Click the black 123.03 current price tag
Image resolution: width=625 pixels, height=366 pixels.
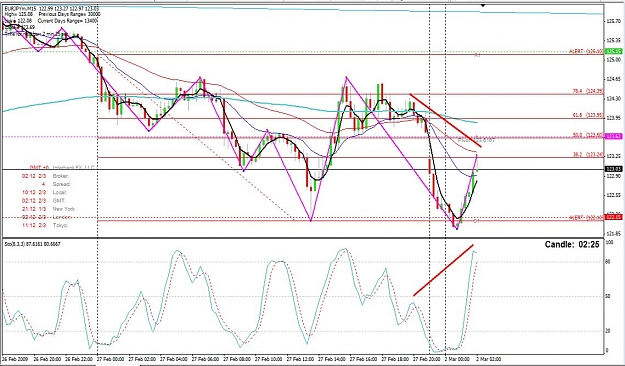(613, 169)
